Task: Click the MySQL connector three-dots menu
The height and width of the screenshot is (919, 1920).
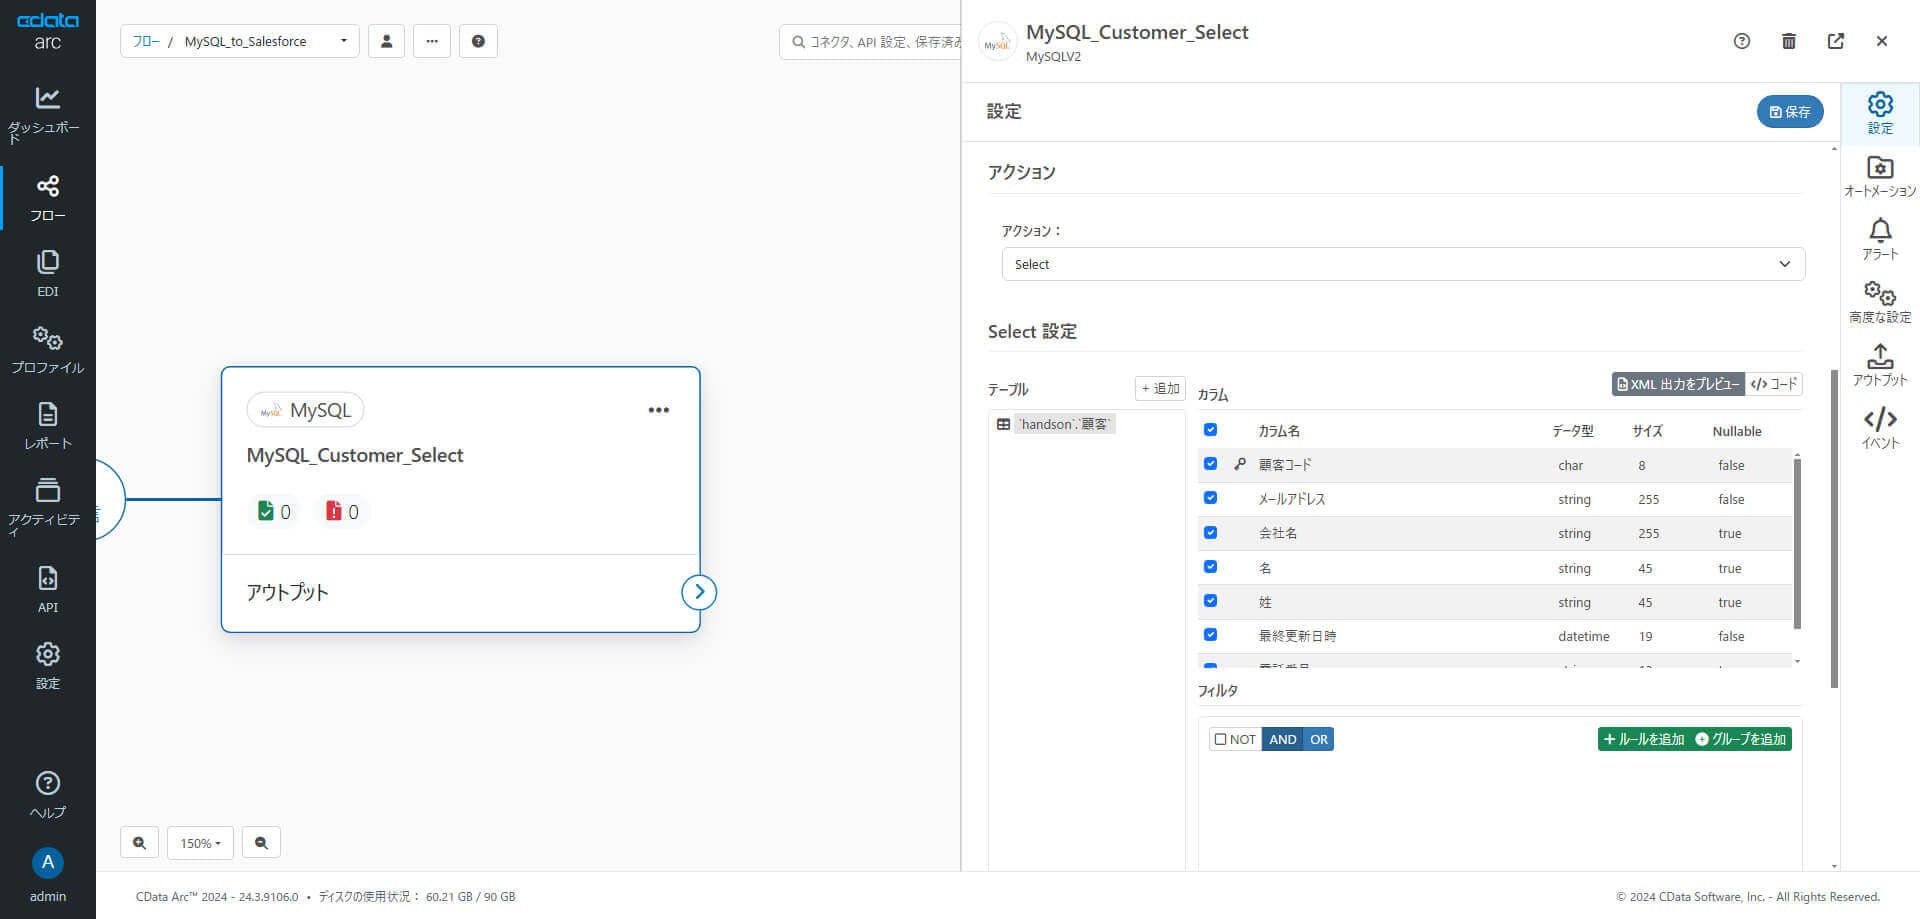Action: point(658,410)
